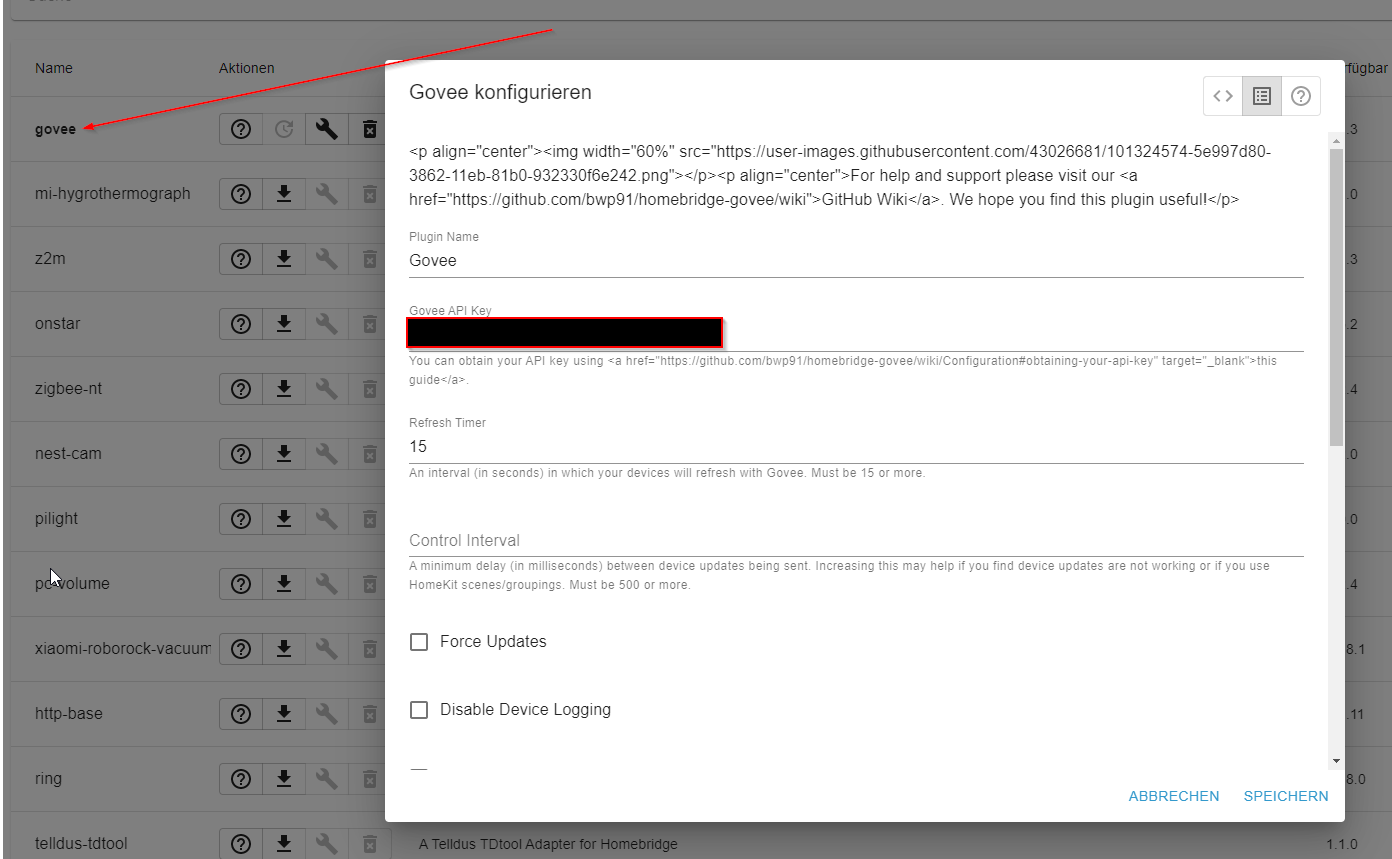Click the dialog scrollbar down arrow
Image resolution: width=1392 pixels, height=859 pixels.
point(1337,761)
